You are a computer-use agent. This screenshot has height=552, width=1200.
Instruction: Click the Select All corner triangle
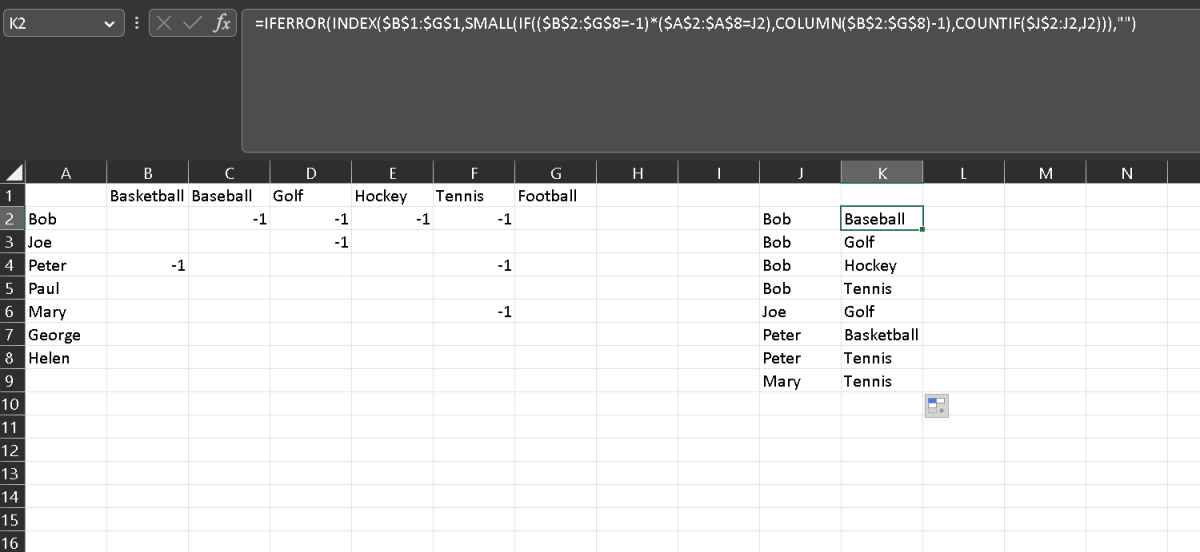pos(14,173)
